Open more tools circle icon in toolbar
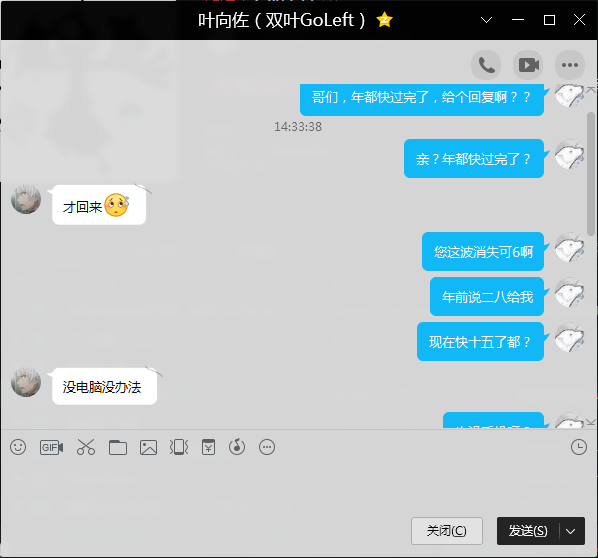The image size is (598, 558). tap(267, 447)
